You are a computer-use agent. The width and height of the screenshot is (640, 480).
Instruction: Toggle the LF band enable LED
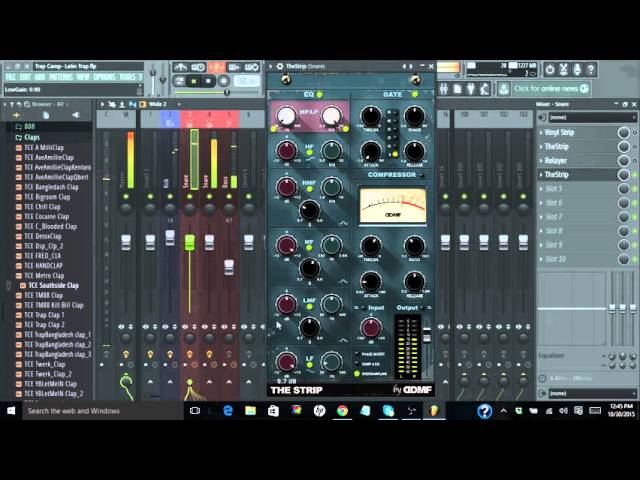point(309,364)
